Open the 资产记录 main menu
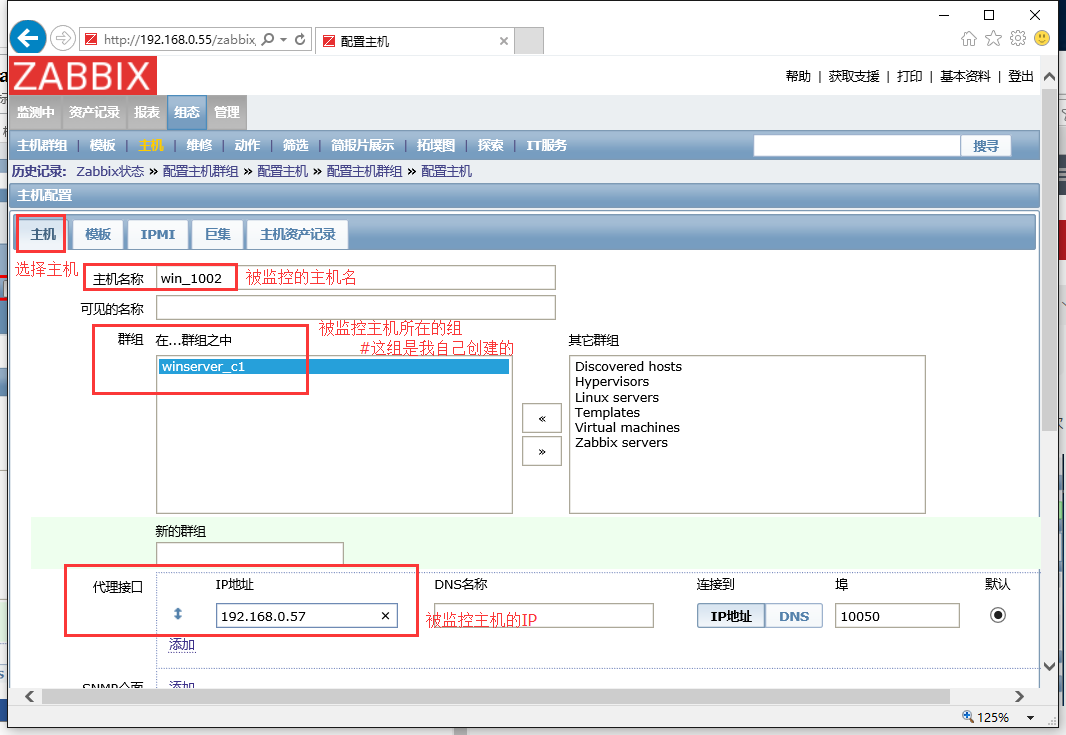1066x735 pixels. pyautogui.click(x=94, y=112)
